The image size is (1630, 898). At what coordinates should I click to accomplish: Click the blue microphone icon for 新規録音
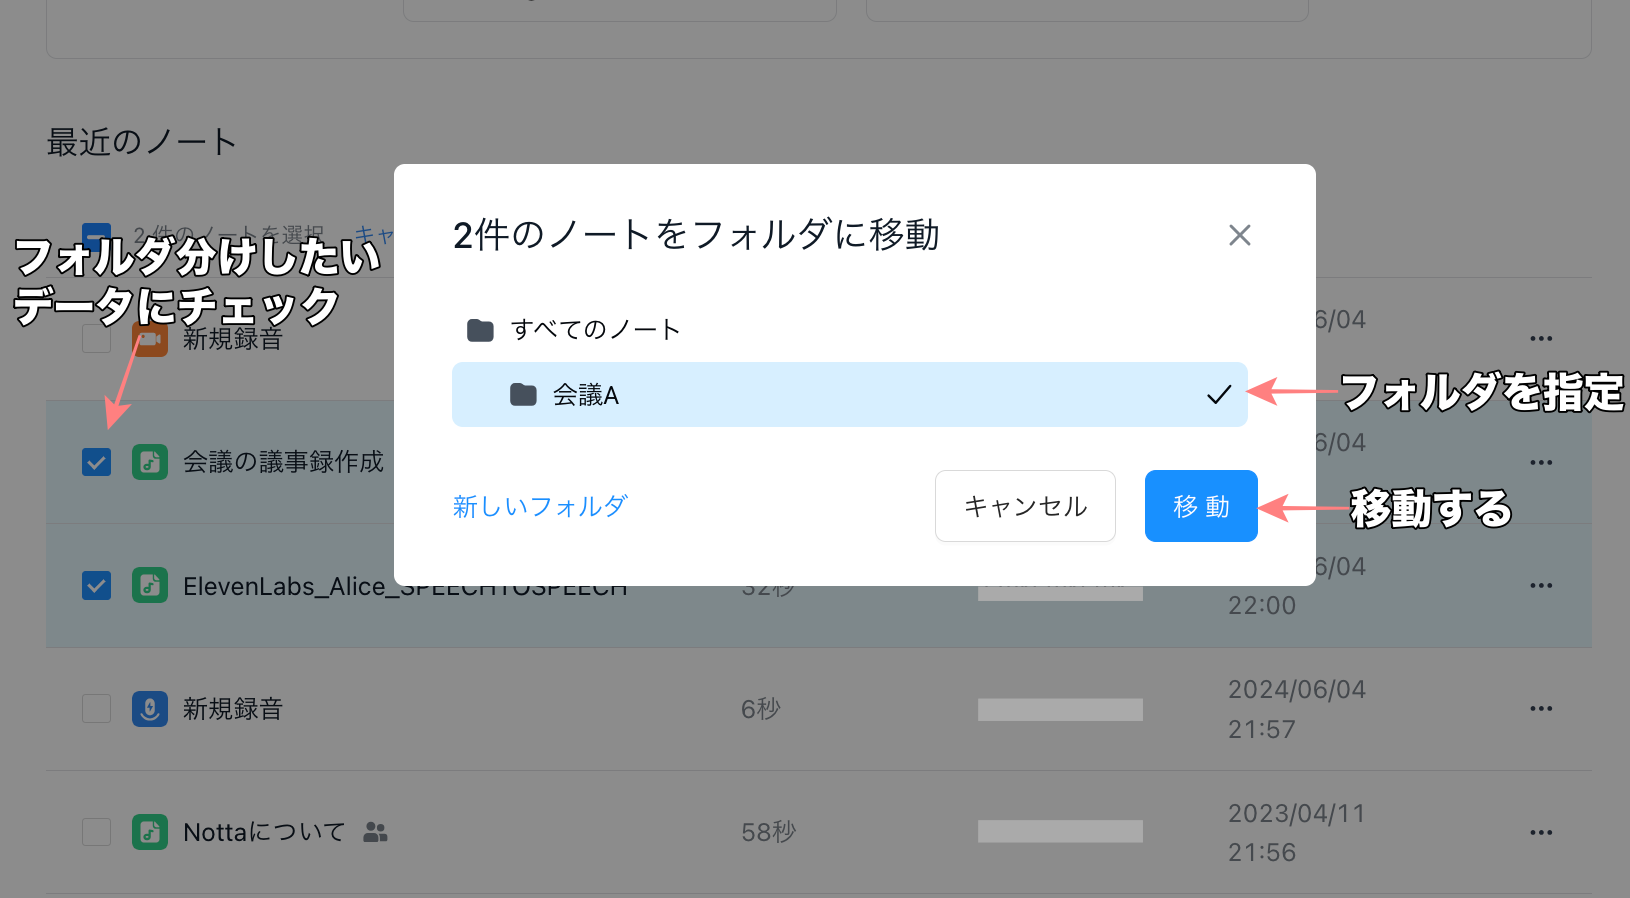[x=150, y=709]
